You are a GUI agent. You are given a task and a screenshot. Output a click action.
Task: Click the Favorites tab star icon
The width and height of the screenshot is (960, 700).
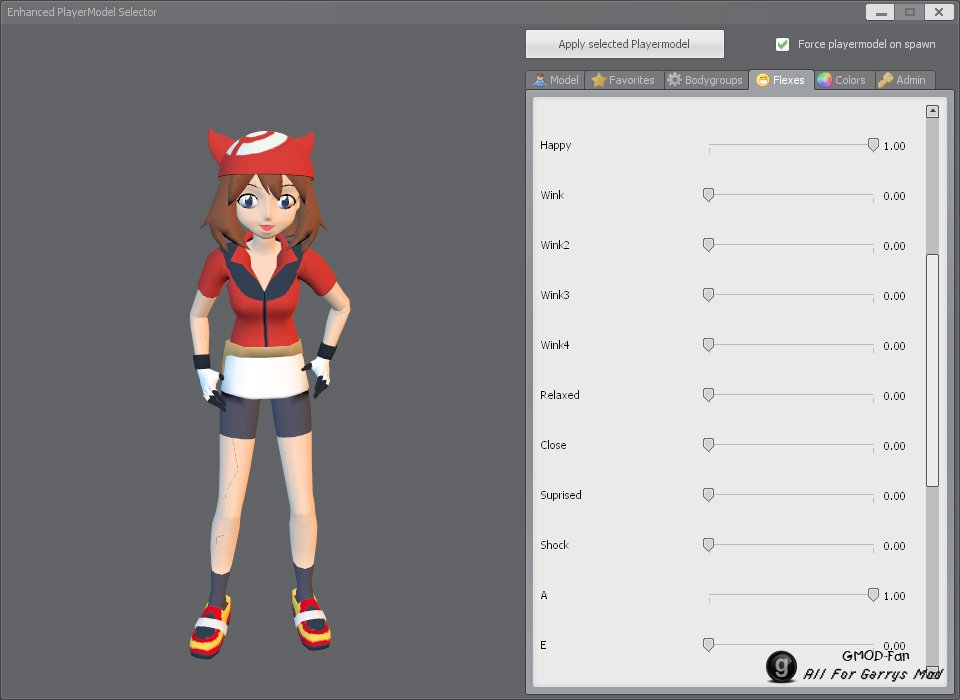599,80
